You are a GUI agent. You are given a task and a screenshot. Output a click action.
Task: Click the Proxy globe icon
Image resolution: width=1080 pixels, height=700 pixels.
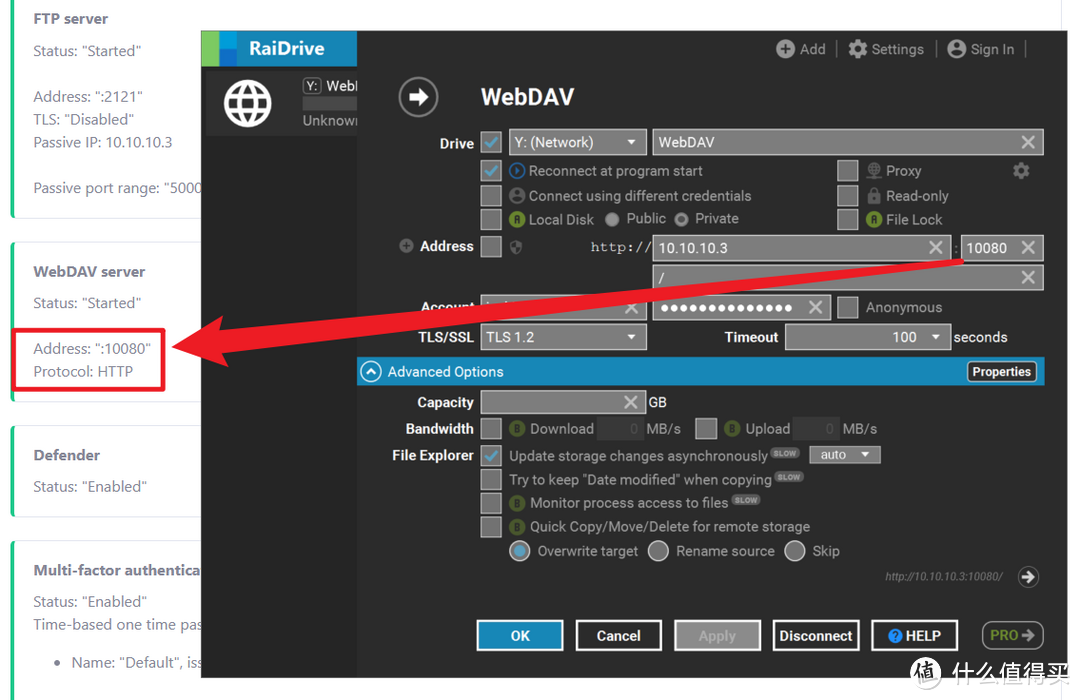click(874, 170)
